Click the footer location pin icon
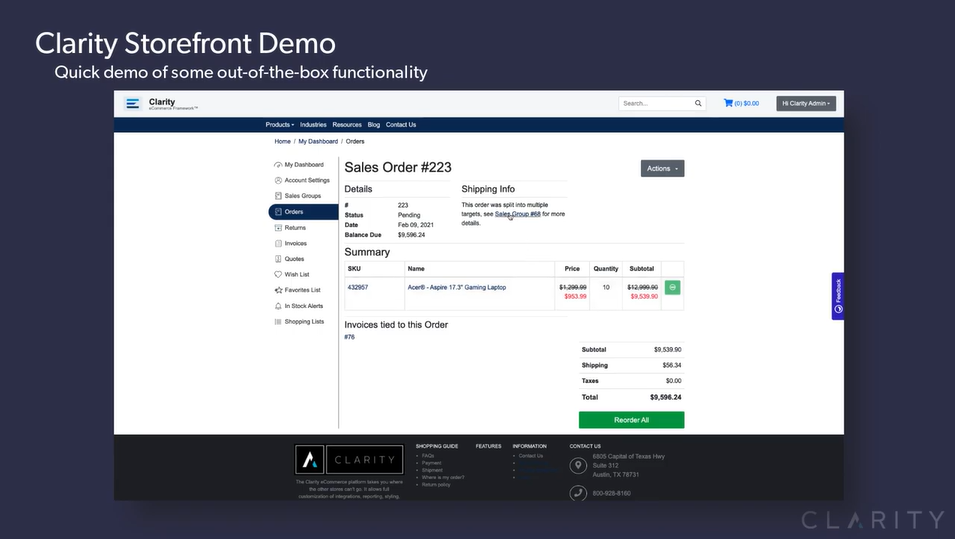 point(578,466)
